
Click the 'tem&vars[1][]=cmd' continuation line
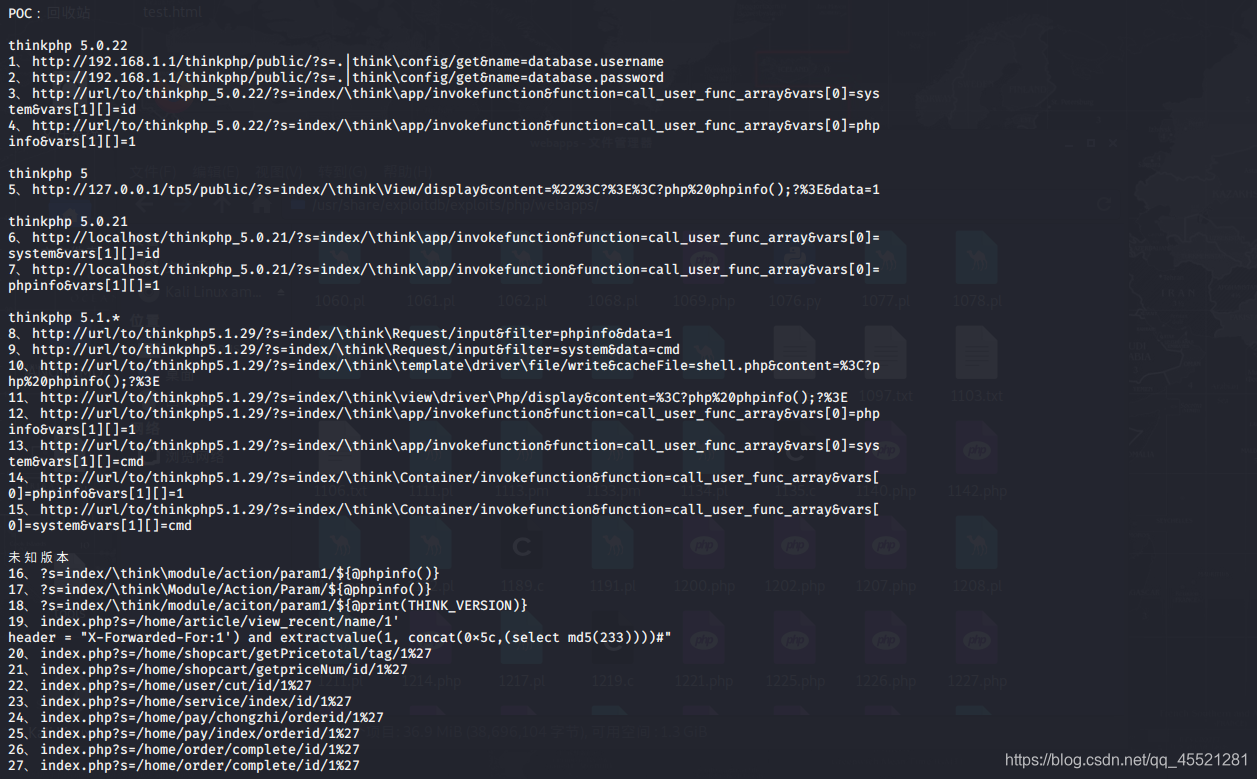click(76, 461)
